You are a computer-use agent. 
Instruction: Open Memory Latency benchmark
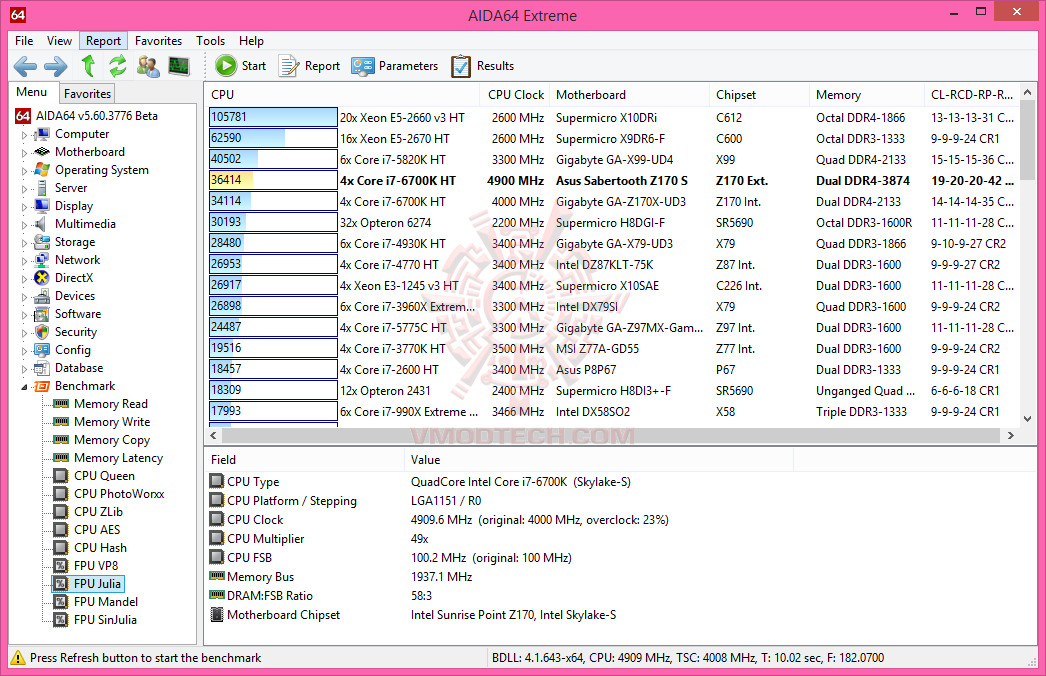(118, 458)
